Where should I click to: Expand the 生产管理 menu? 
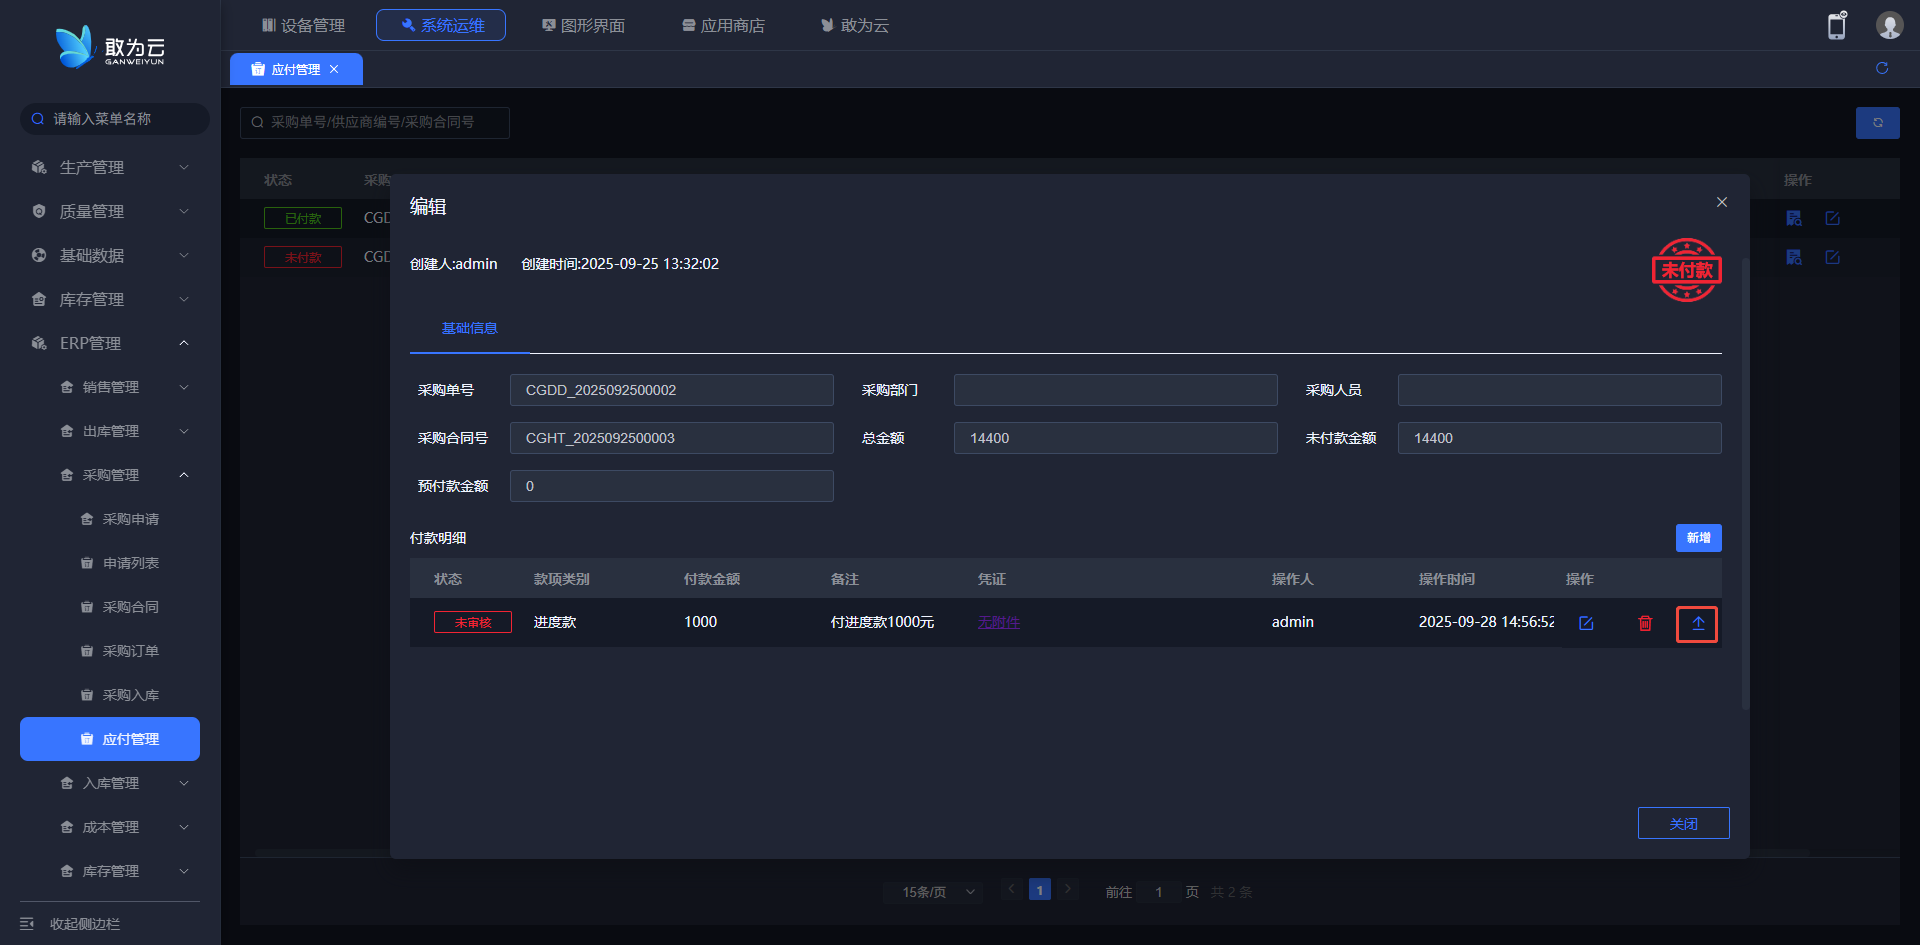tap(110, 167)
